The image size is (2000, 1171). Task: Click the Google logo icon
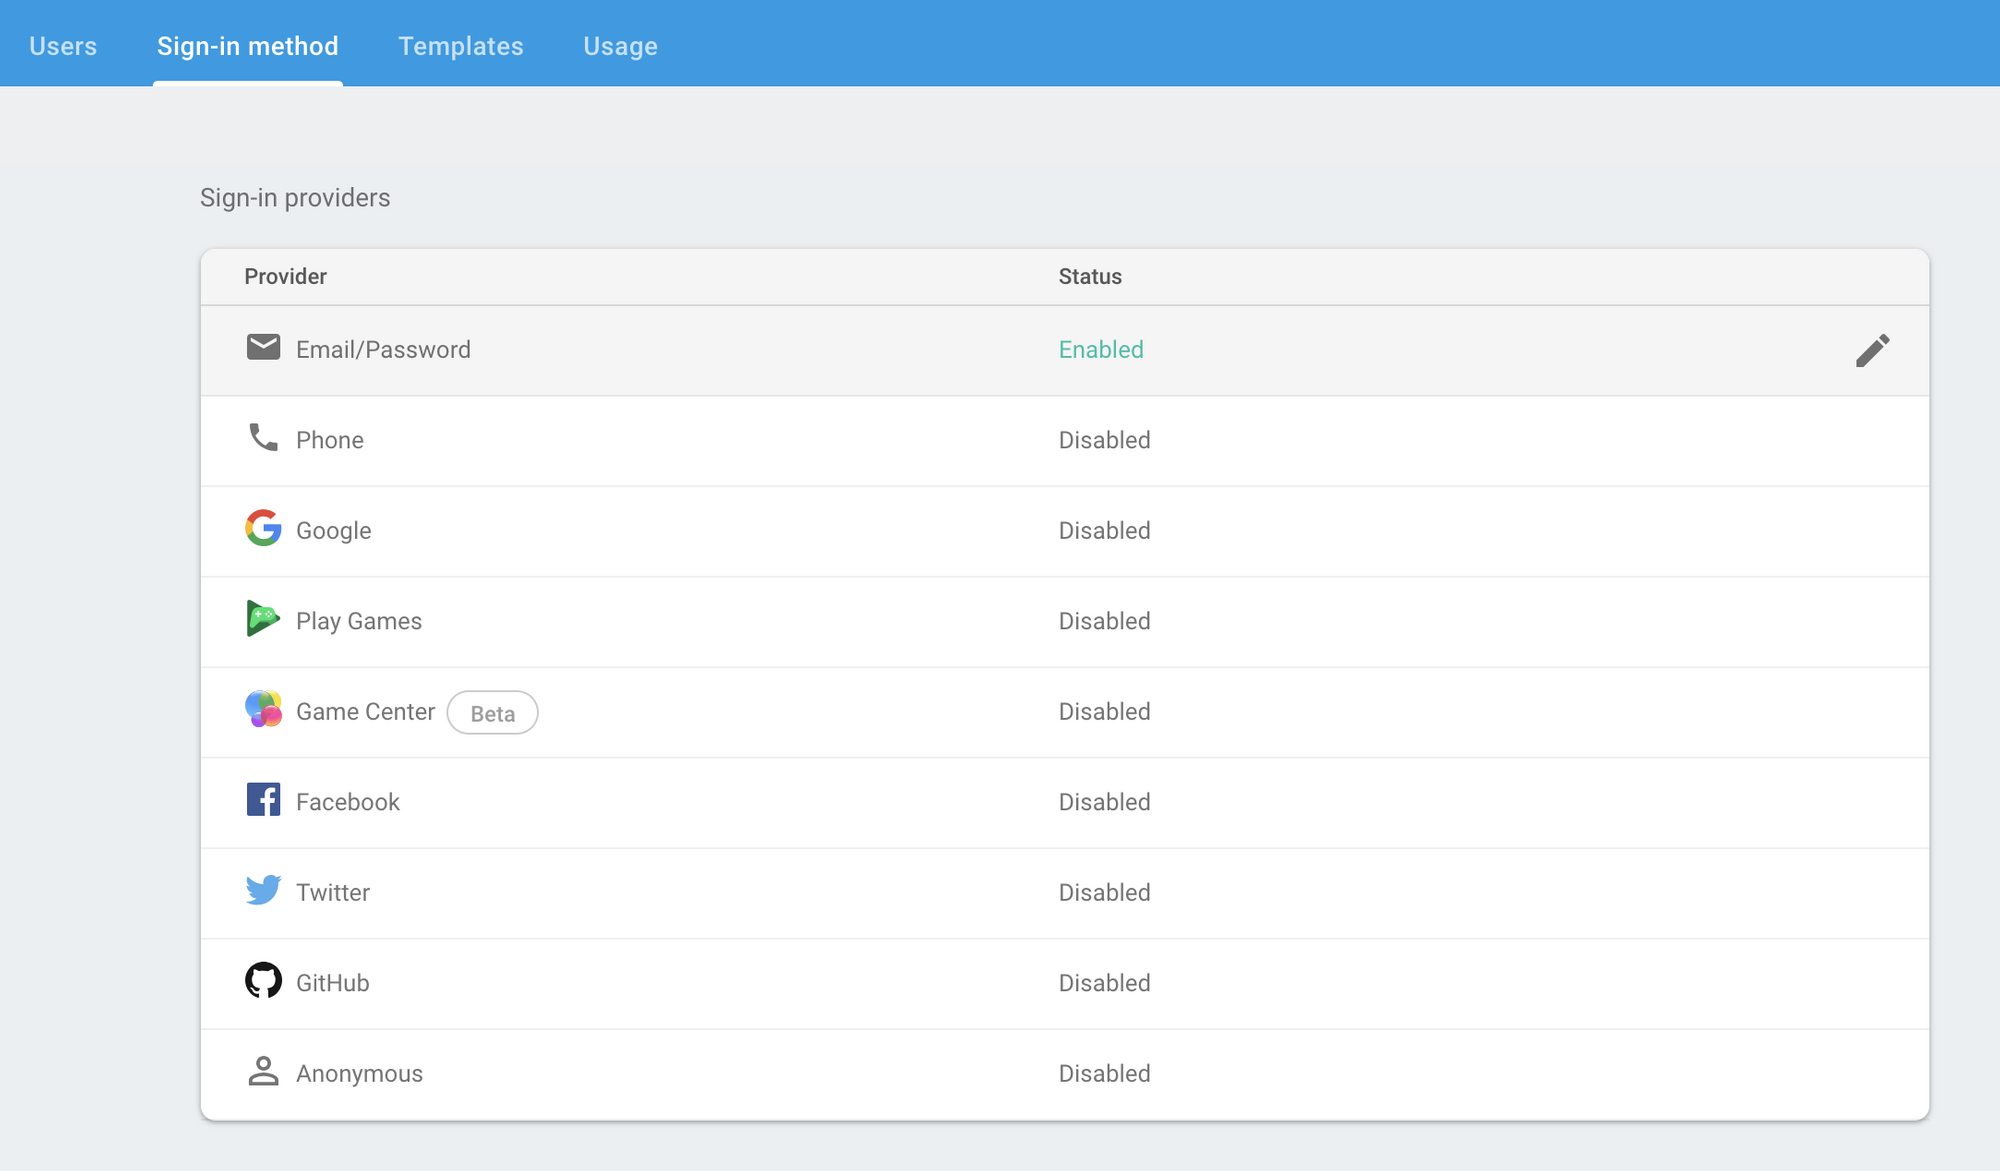coord(263,528)
